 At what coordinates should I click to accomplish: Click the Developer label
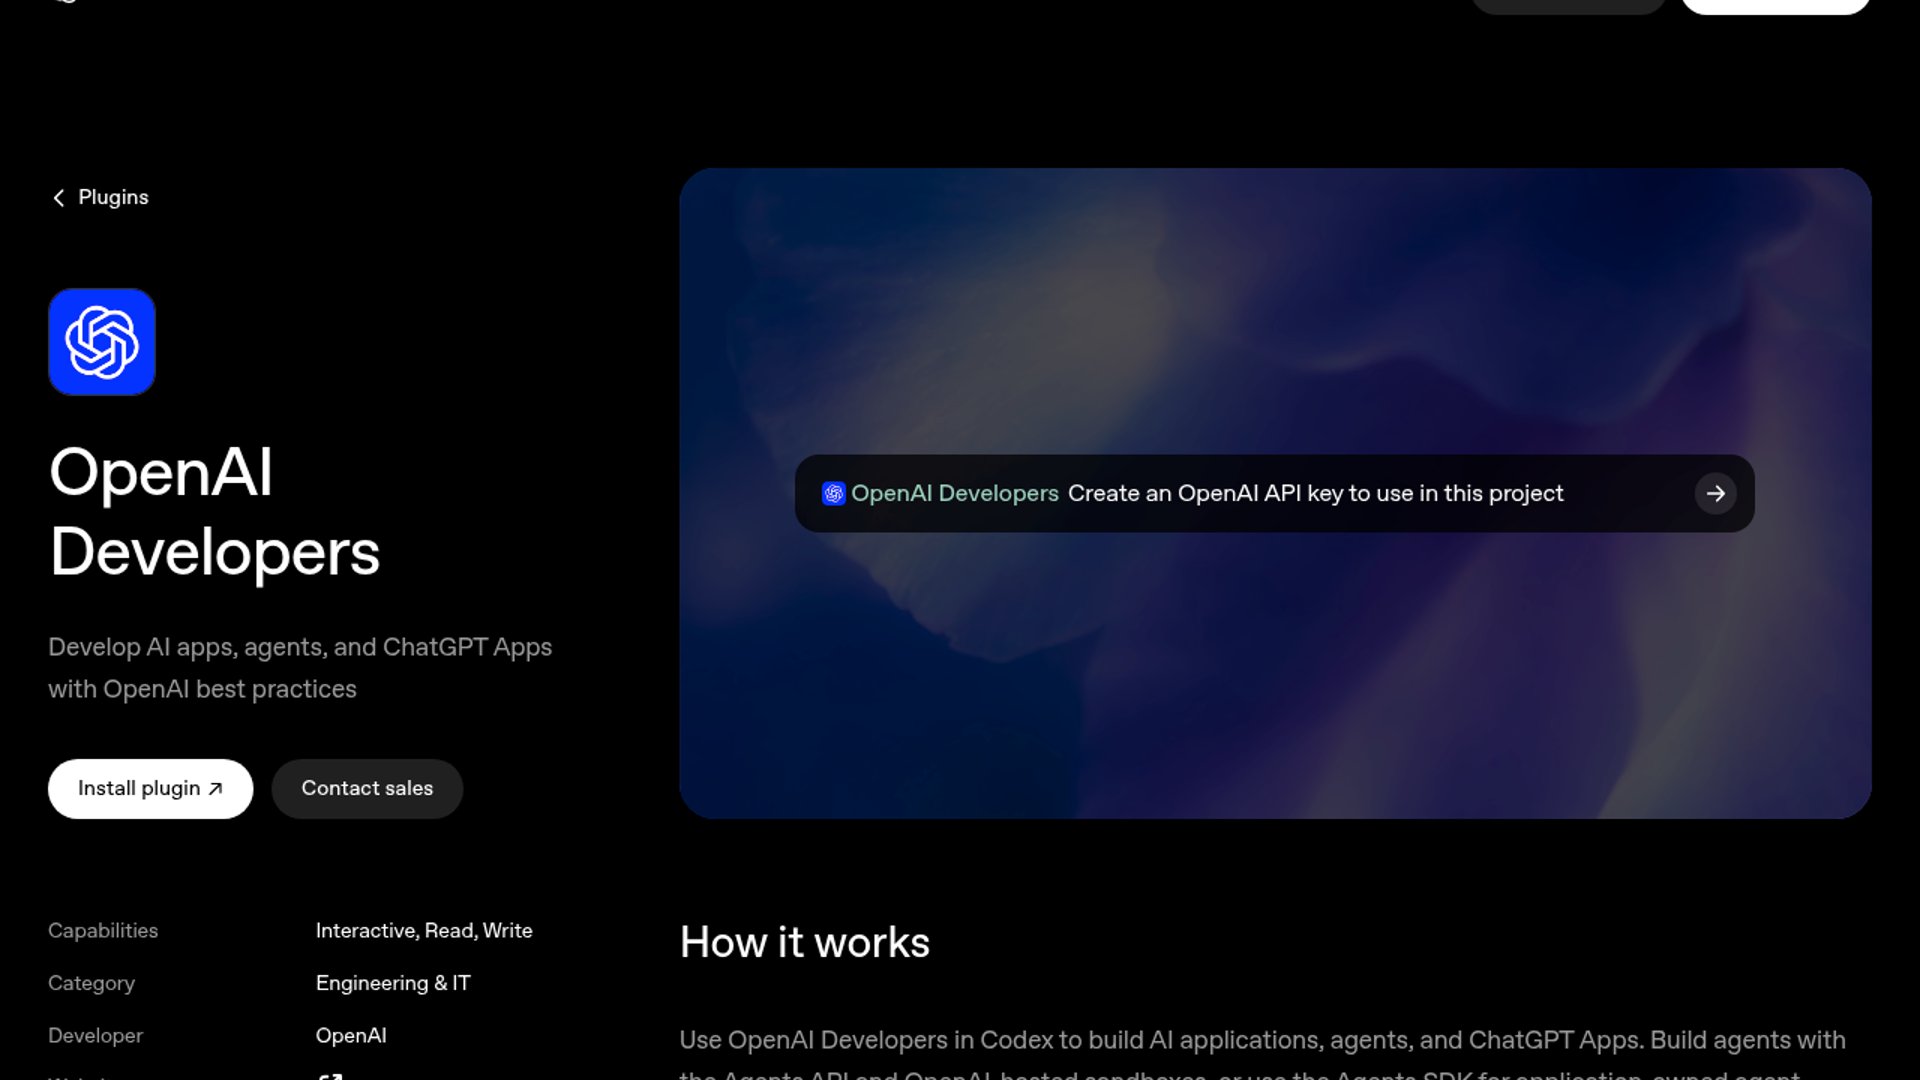[95, 1036]
